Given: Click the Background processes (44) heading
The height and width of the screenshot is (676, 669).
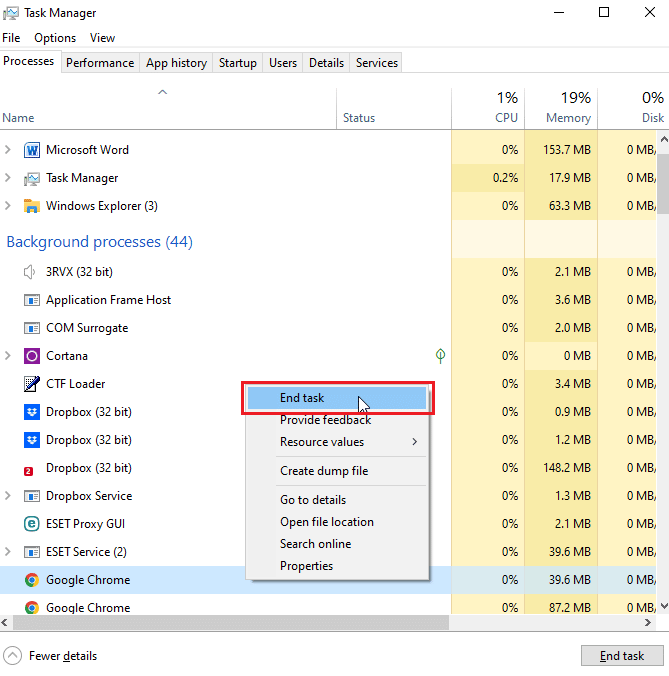Looking at the screenshot, I should tap(100, 242).
